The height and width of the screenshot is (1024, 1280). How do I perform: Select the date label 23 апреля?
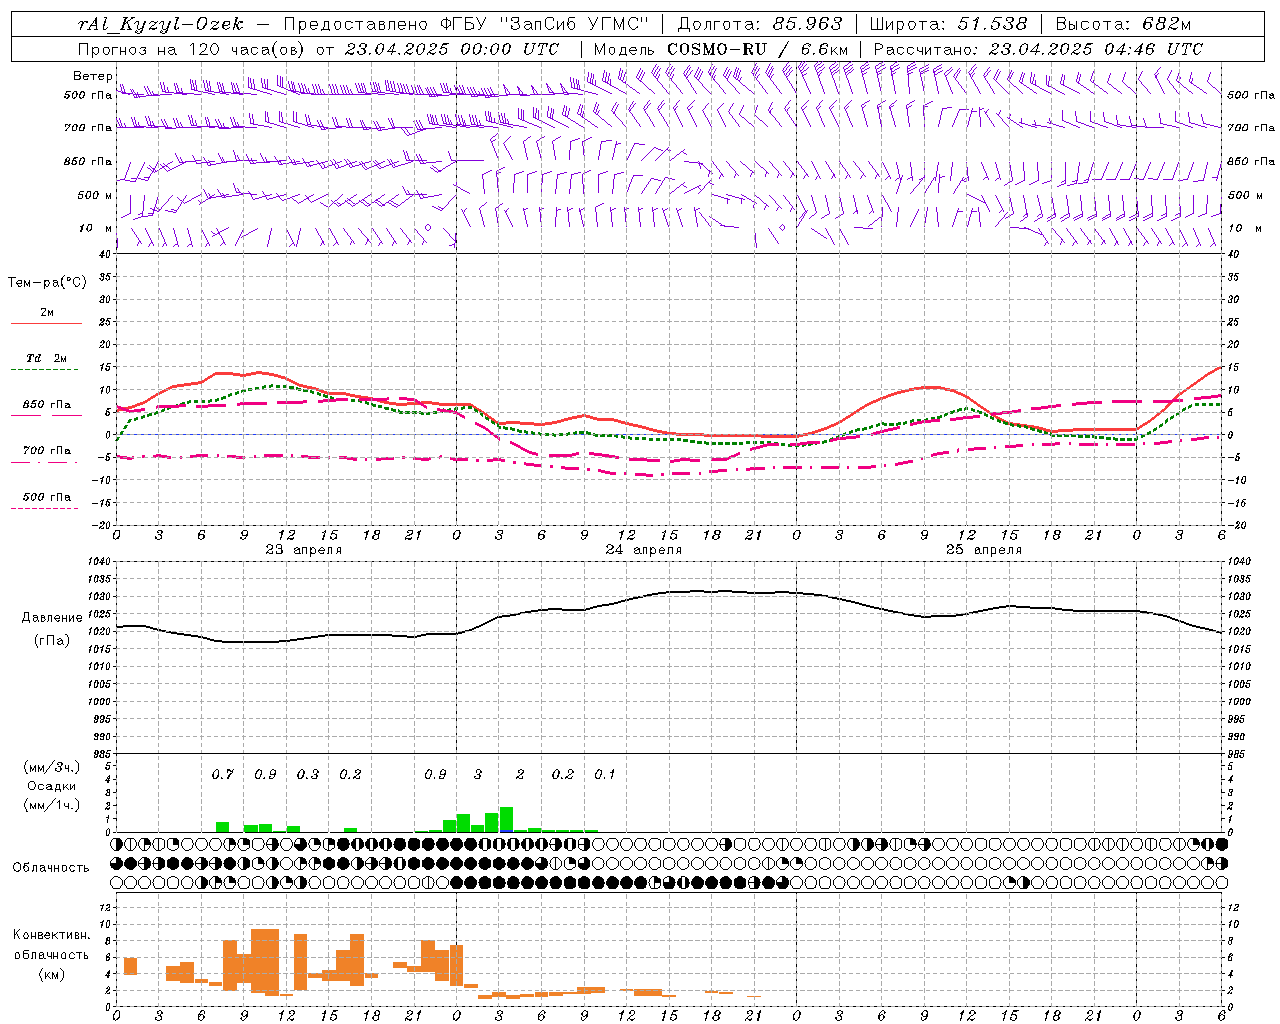pos(304,550)
